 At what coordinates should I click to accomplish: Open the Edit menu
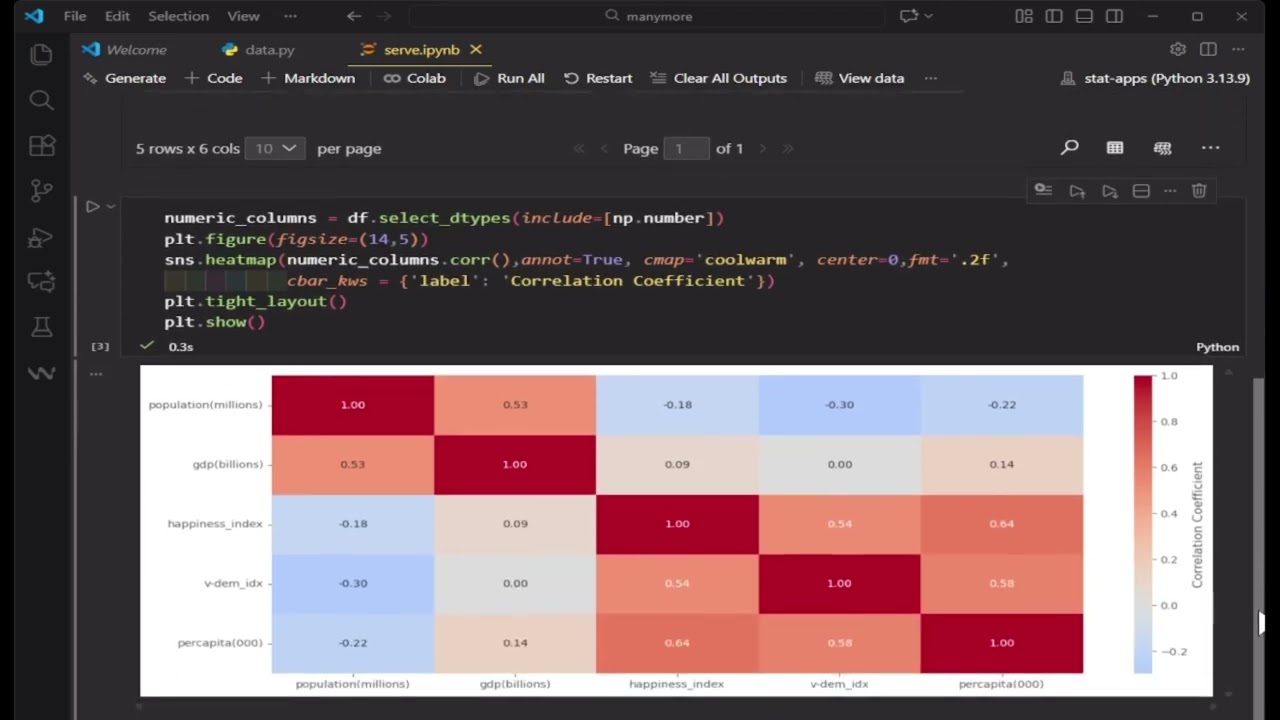[x=117, y=16]
